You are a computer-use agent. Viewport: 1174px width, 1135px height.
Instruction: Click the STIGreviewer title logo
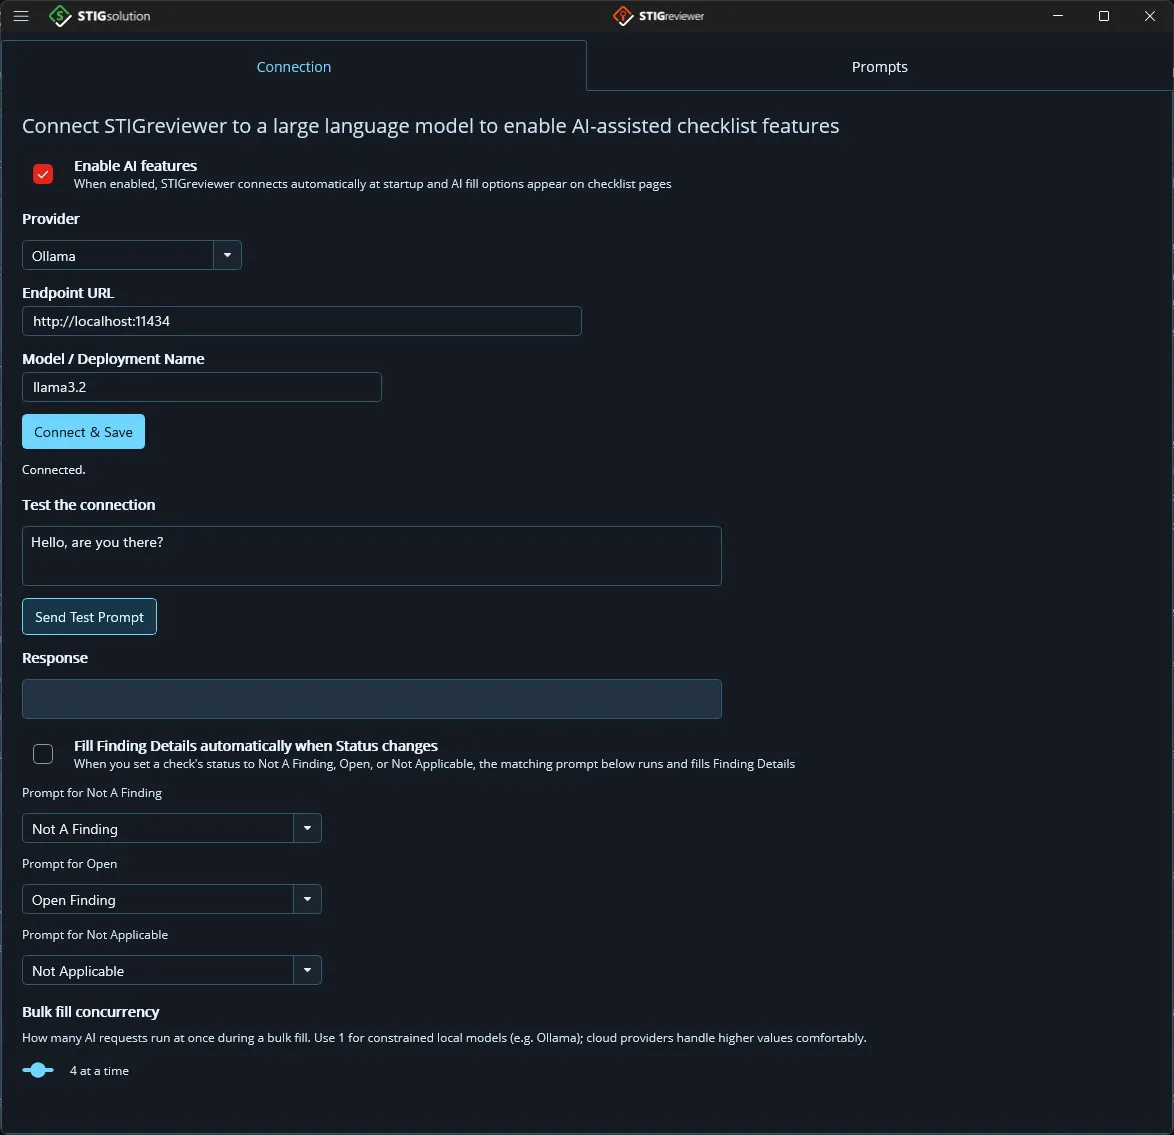[658, 16]
